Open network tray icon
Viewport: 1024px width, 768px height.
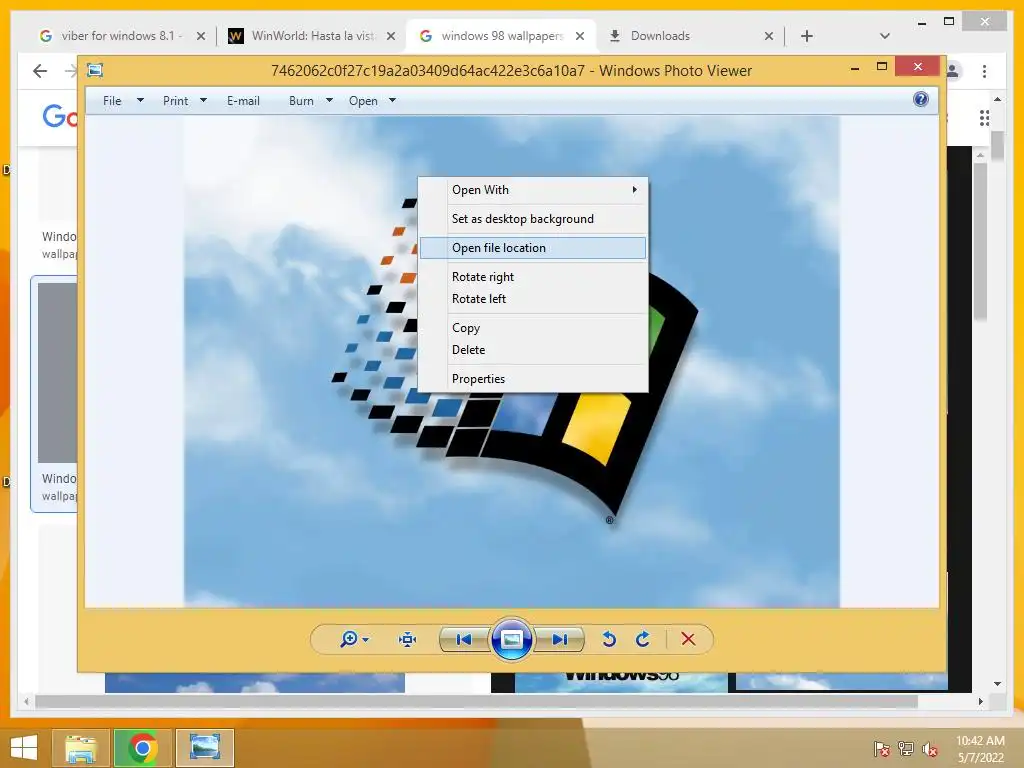(x=906, y=749)
